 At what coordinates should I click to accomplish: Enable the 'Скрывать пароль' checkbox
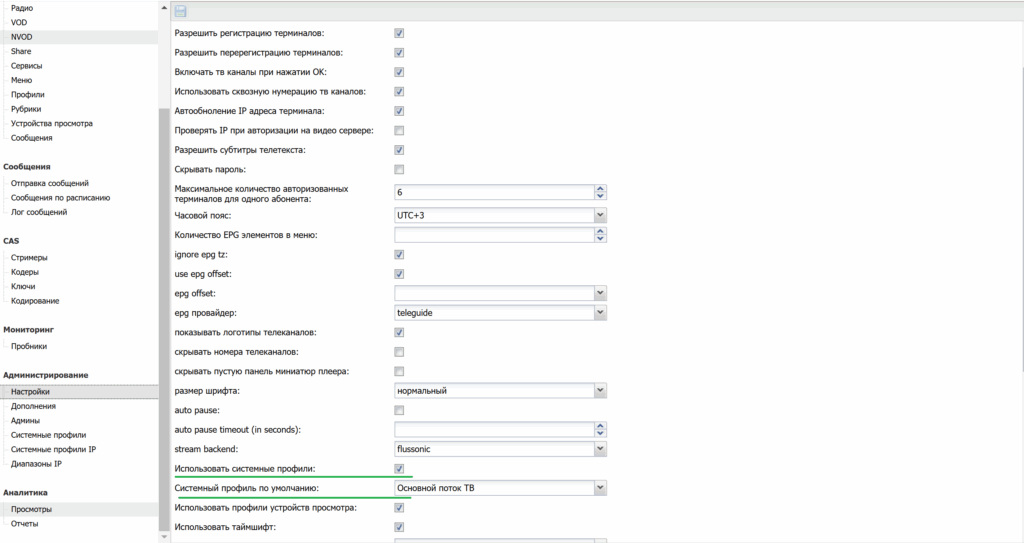[399, 169]
